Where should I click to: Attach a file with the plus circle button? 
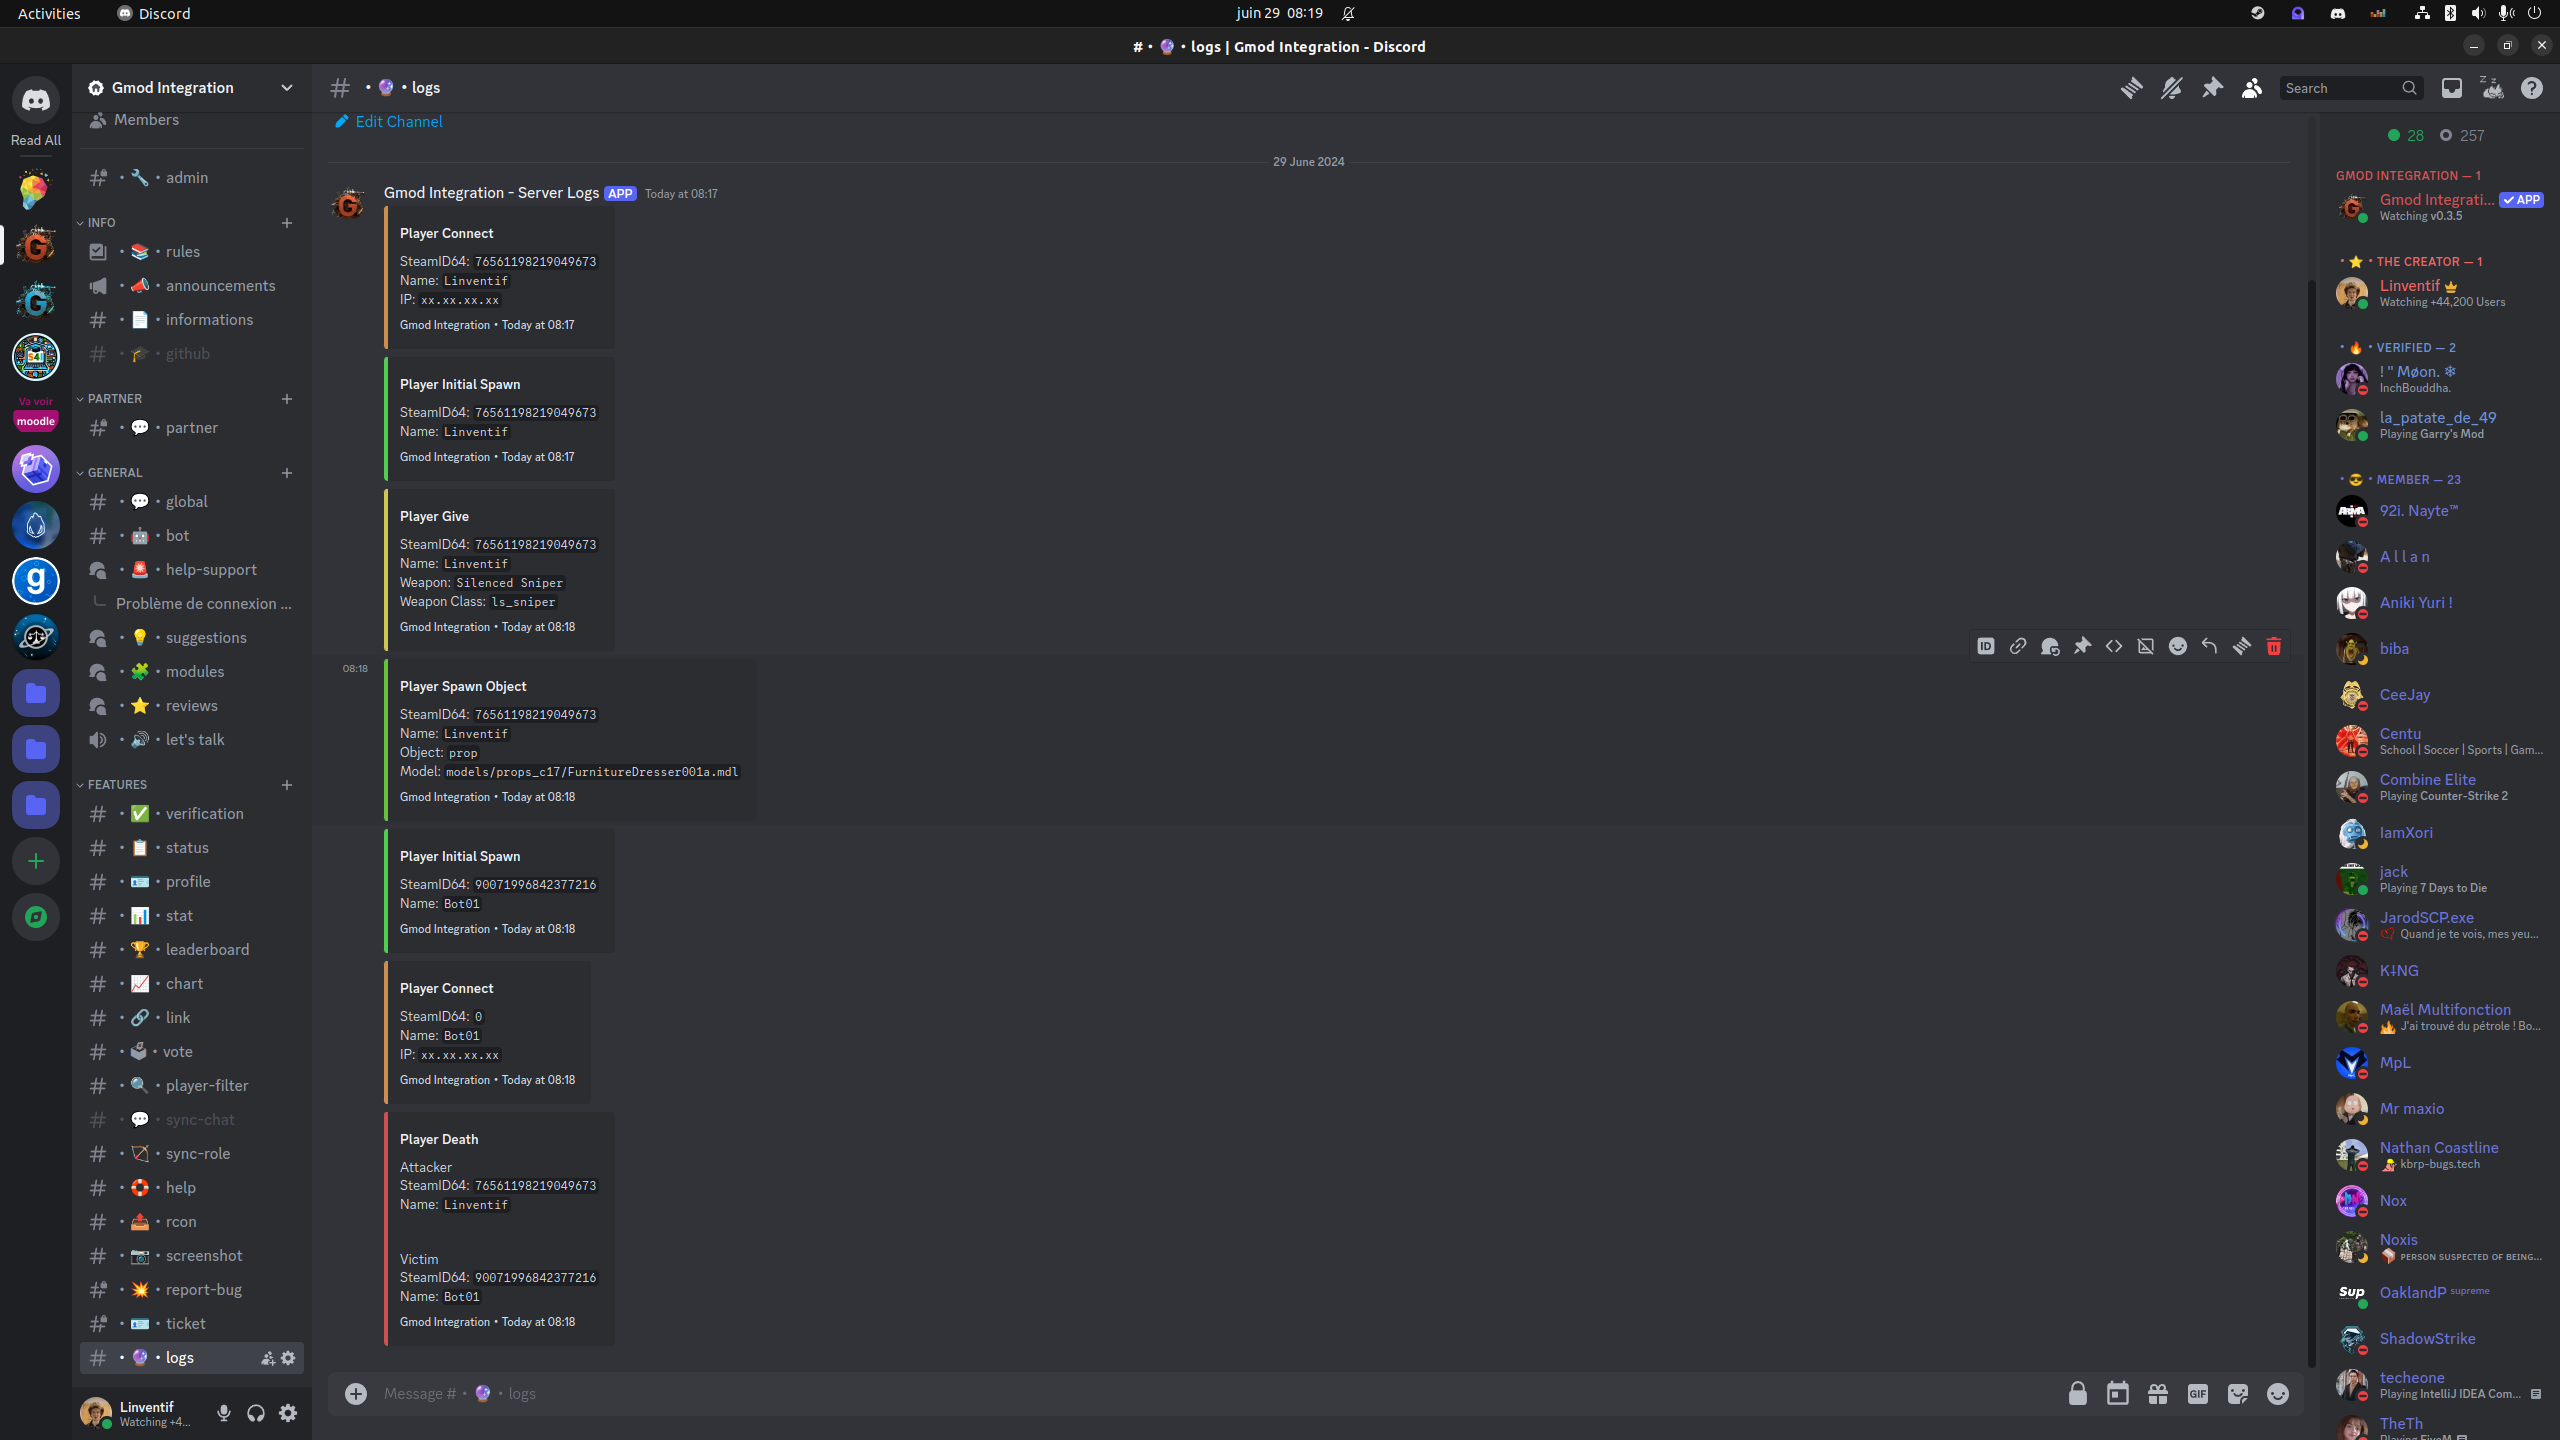tap(356, 1394)
